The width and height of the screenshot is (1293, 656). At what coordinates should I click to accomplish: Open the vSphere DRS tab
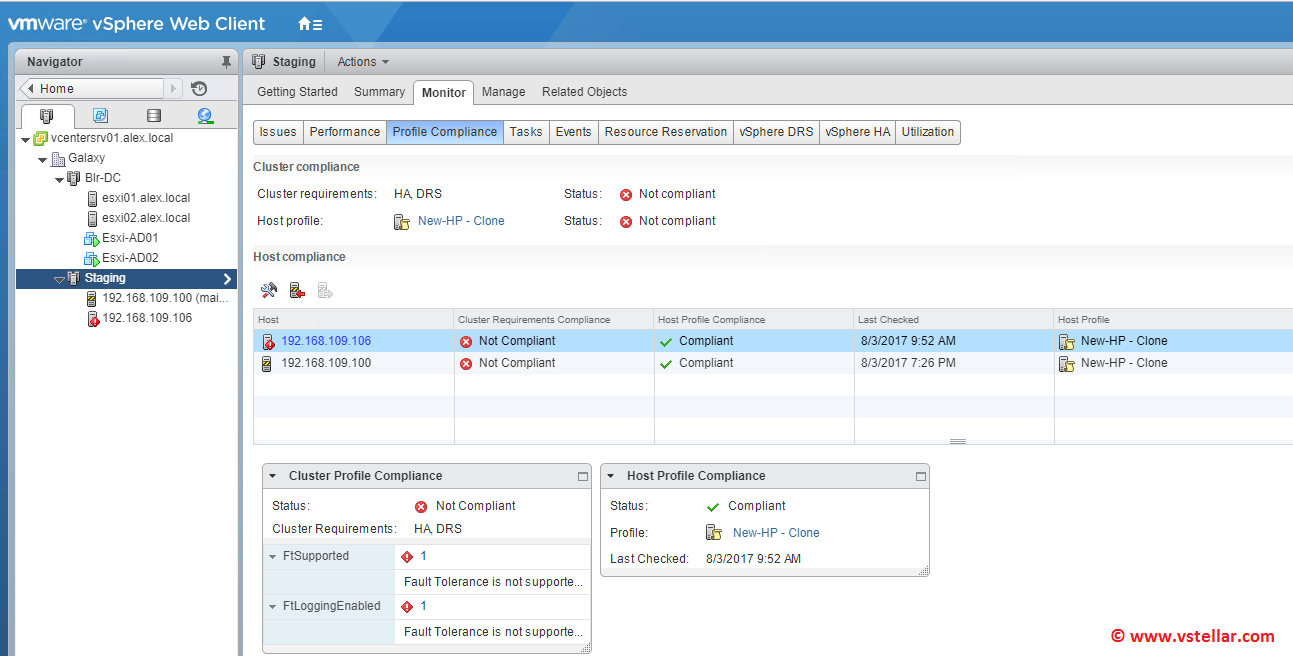click(776, 132)
